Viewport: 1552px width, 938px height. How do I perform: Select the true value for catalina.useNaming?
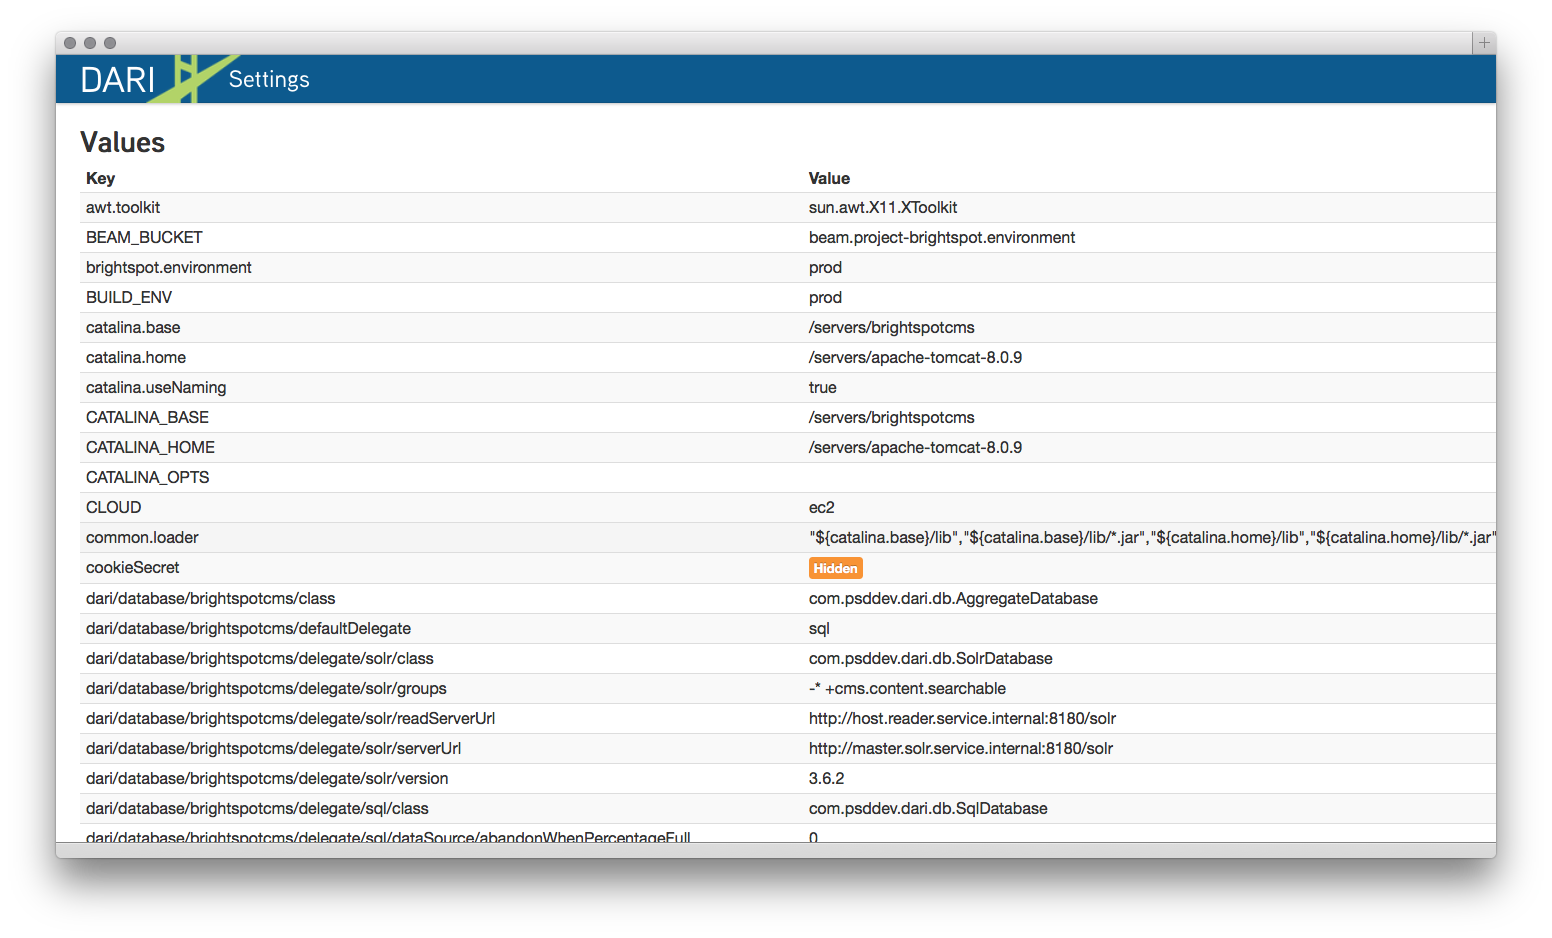823,387
